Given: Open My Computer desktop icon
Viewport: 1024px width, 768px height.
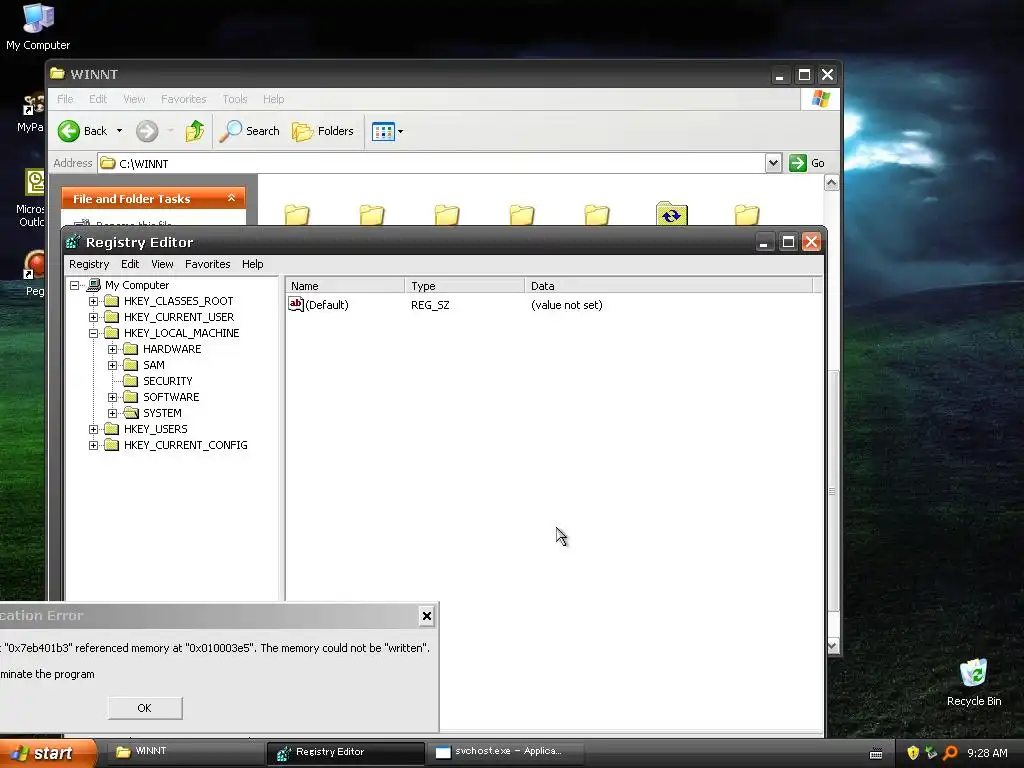Looking at the screenshot, I should tap(38, 27).
